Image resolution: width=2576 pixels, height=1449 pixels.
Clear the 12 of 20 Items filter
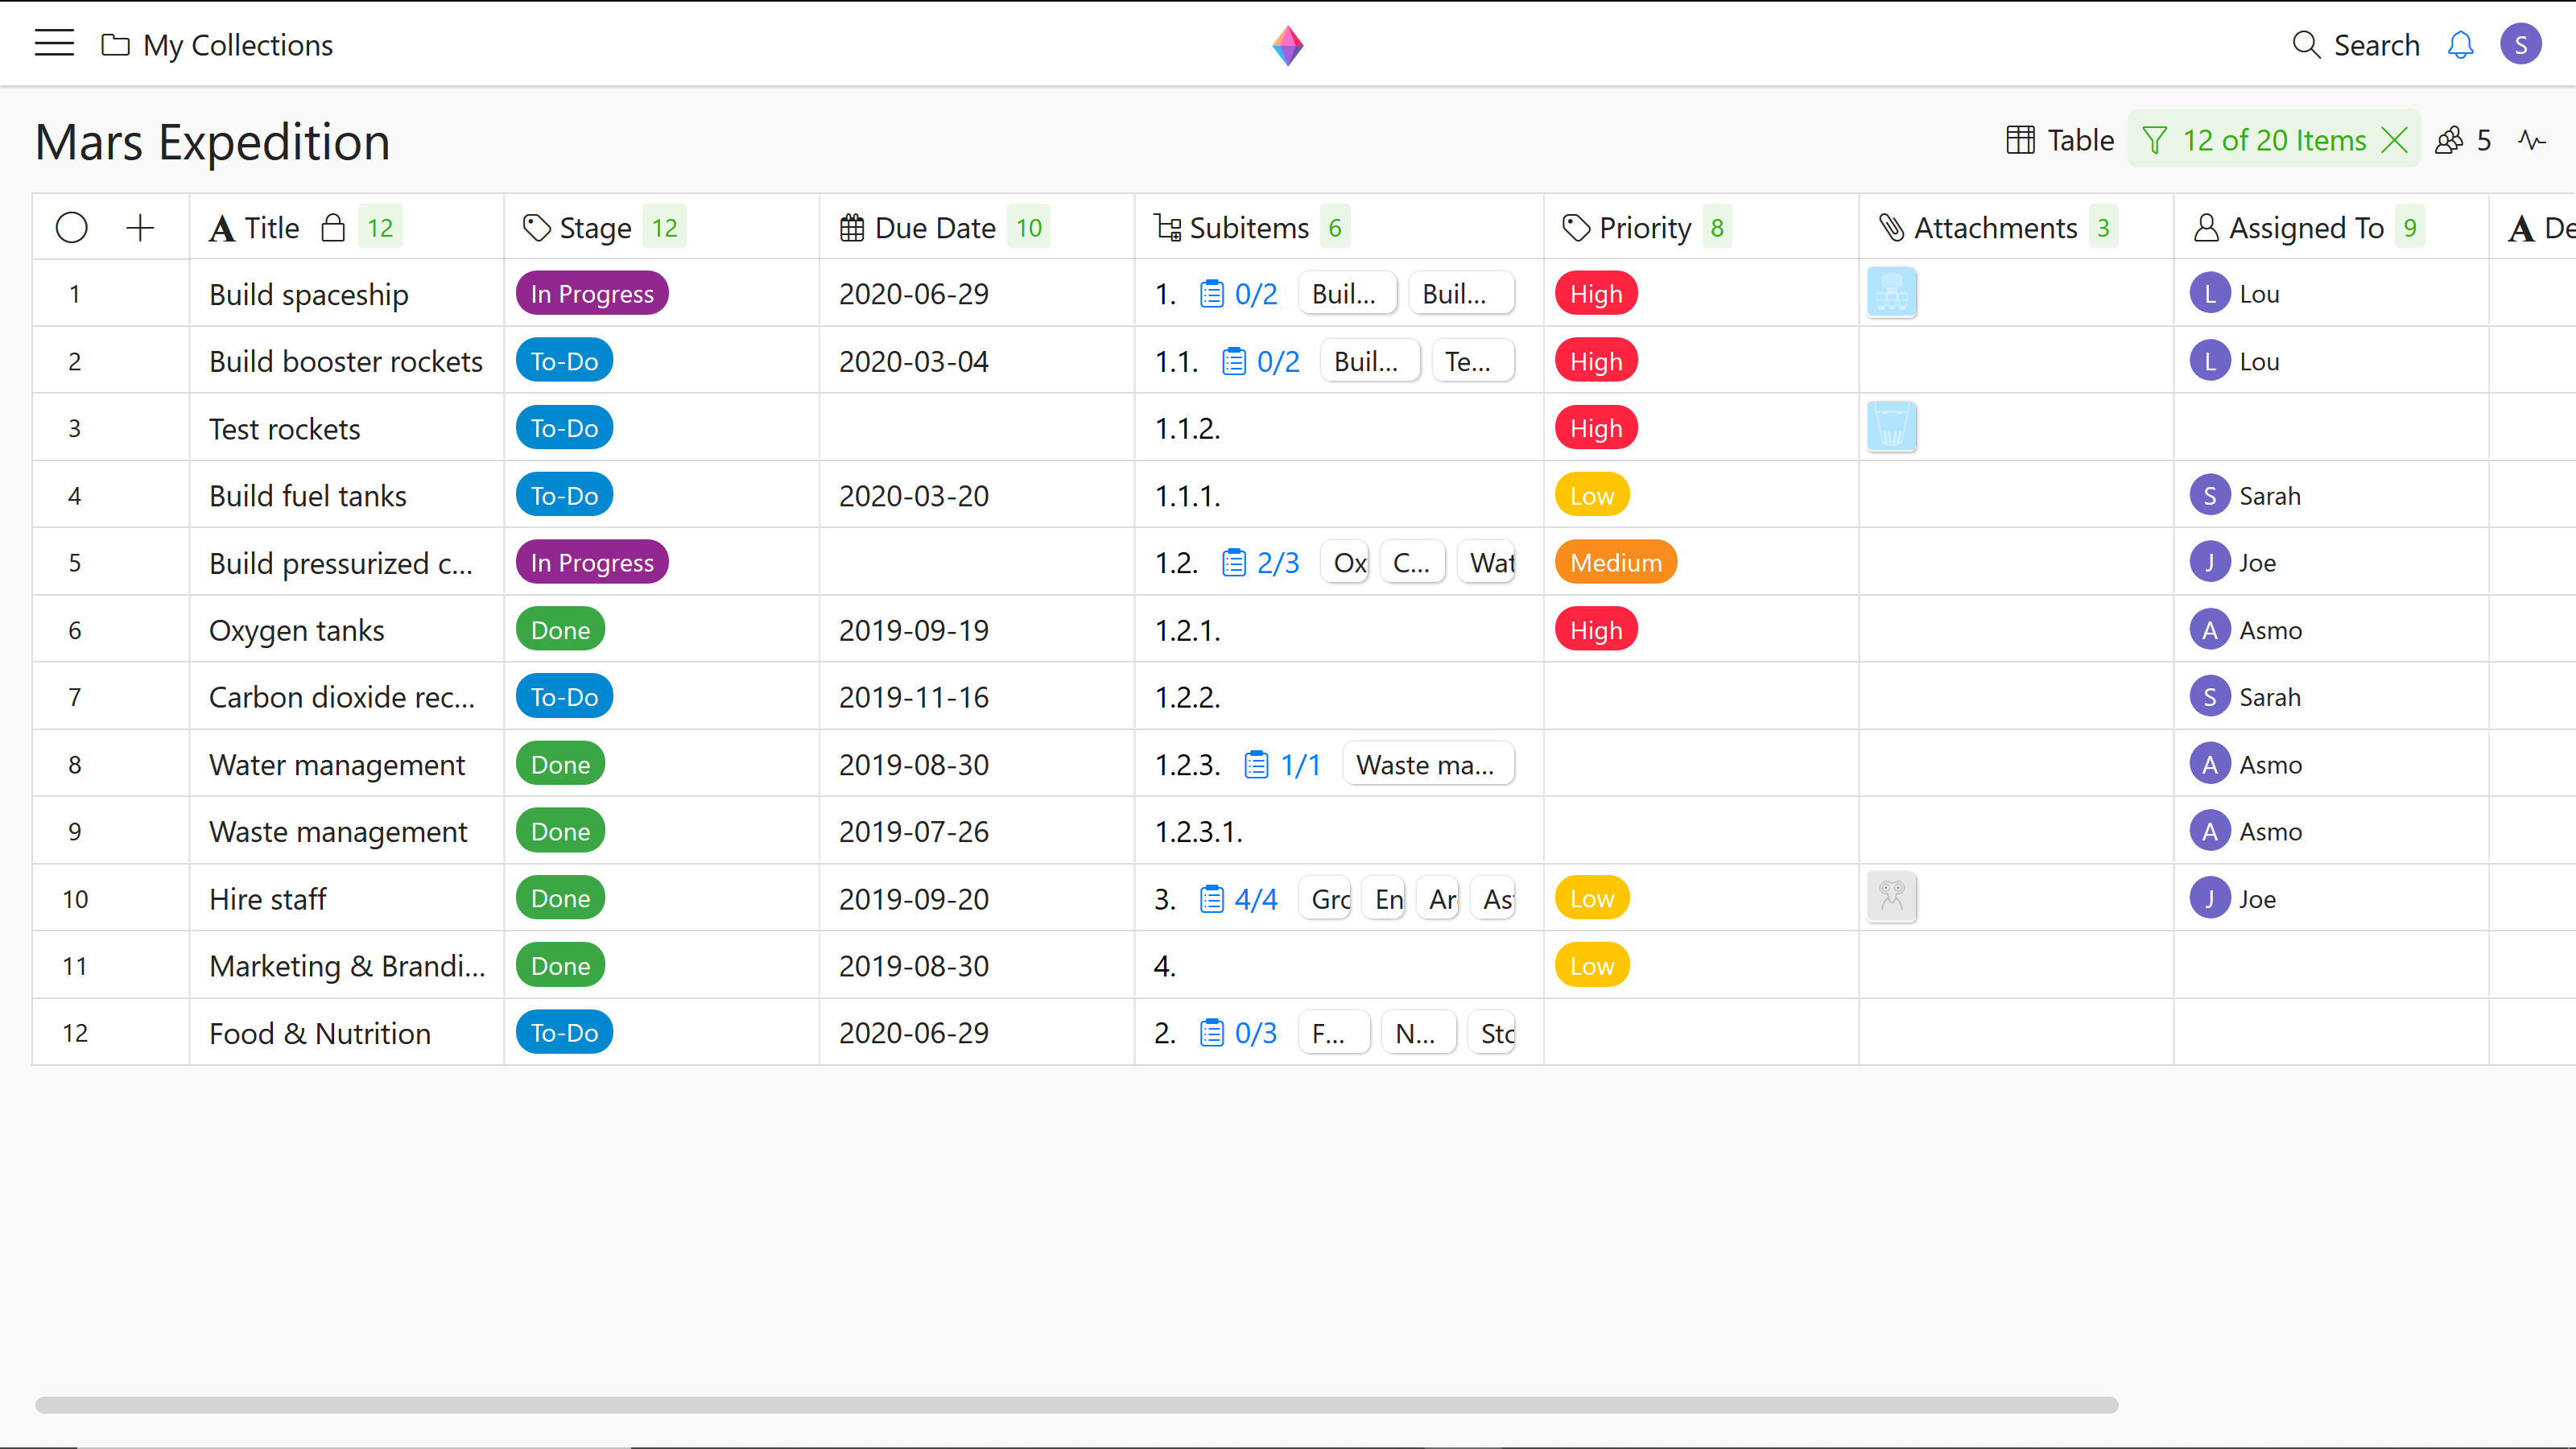coord(2395,140)
